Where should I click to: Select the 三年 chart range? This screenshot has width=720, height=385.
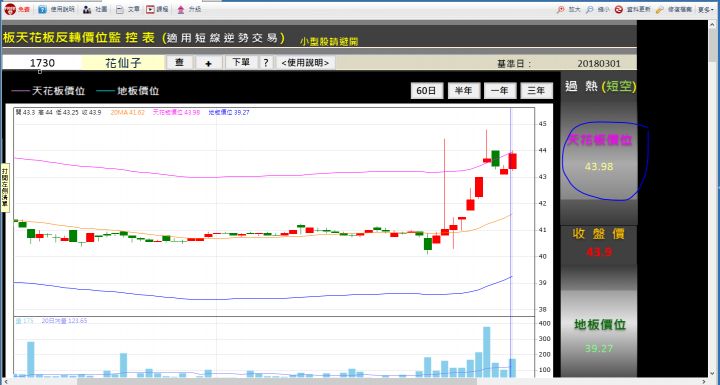536,91
